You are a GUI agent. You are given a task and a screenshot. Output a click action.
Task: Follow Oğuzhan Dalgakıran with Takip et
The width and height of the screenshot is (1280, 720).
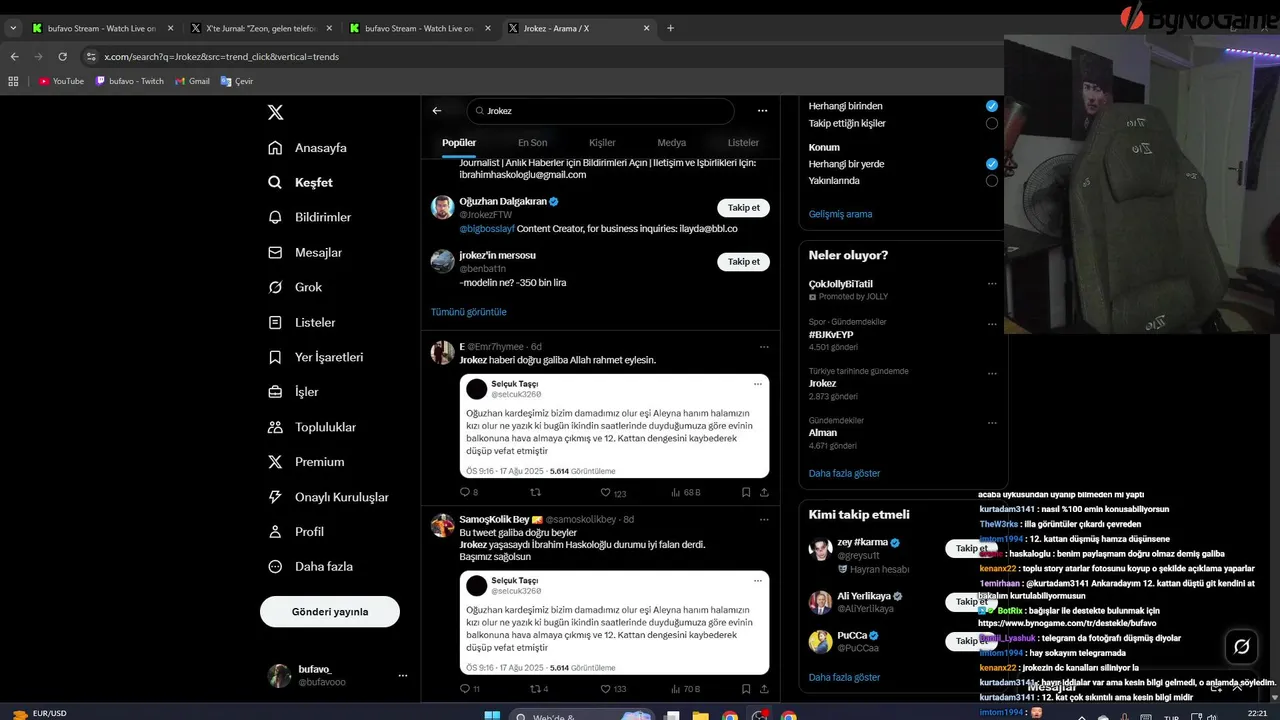pos(743,208)
